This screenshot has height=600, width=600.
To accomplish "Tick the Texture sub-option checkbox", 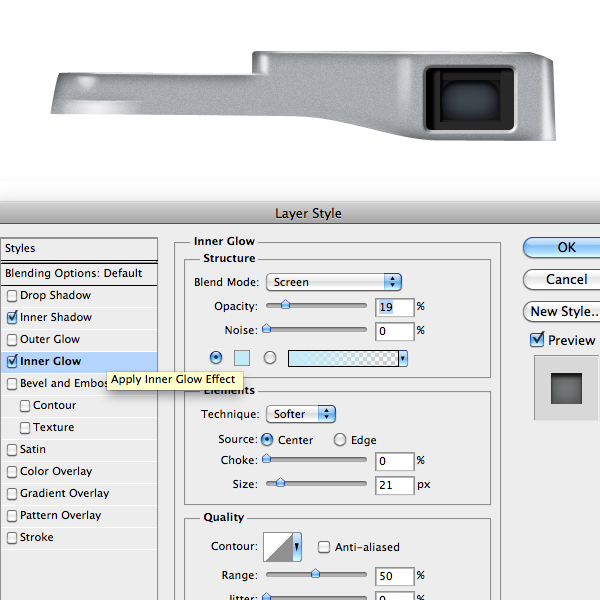I will pyautogui.click(x=25, y=428).
